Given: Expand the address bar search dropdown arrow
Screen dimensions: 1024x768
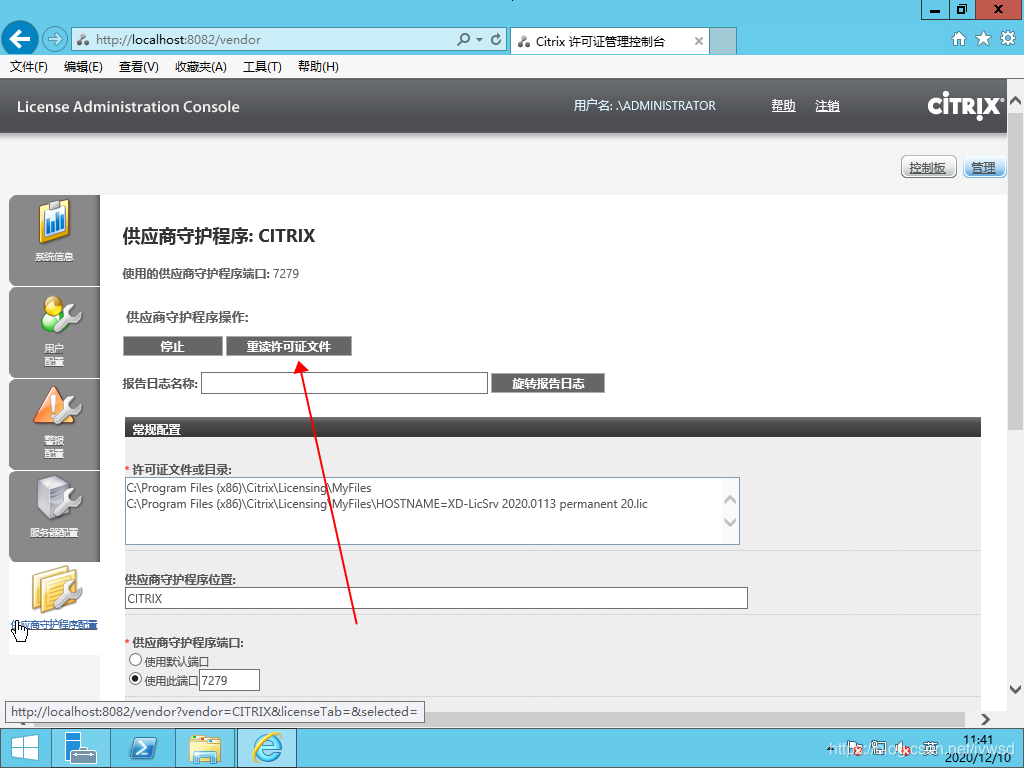Looking at the screenshot, I should (480, 40).
